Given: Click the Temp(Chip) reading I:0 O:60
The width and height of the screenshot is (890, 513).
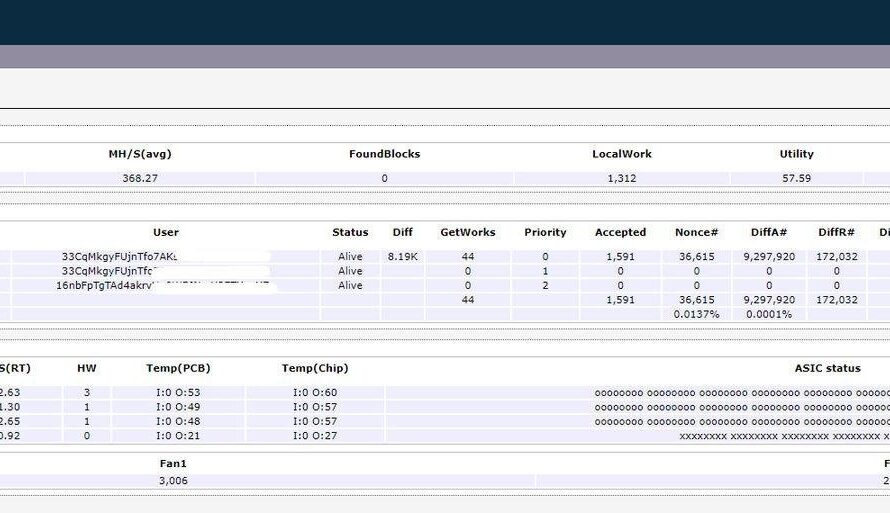Looking at the screenshot, I should (x=315, y=393).
